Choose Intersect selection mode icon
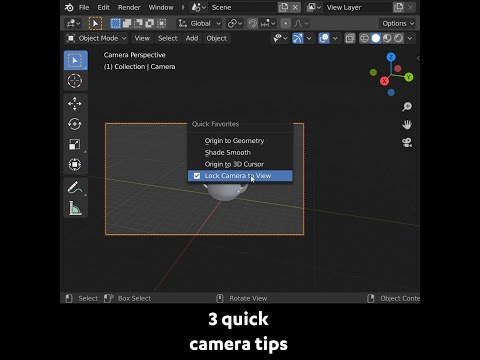 (162, 23)
